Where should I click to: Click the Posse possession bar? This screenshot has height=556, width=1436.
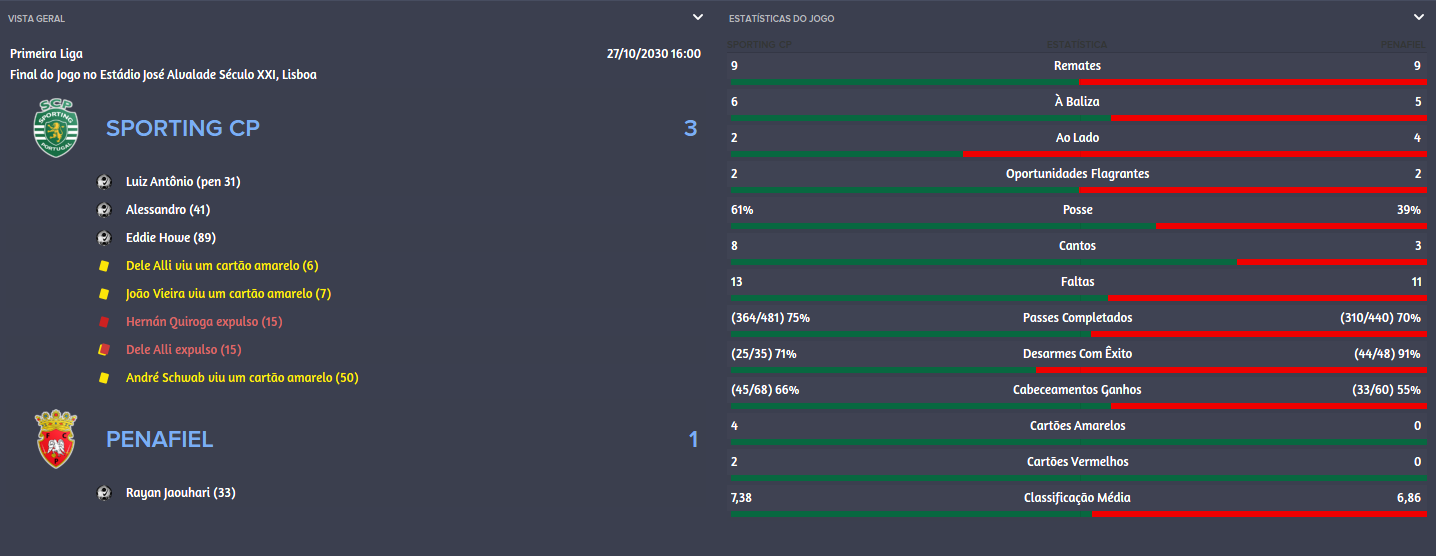tap(1077, 227)
